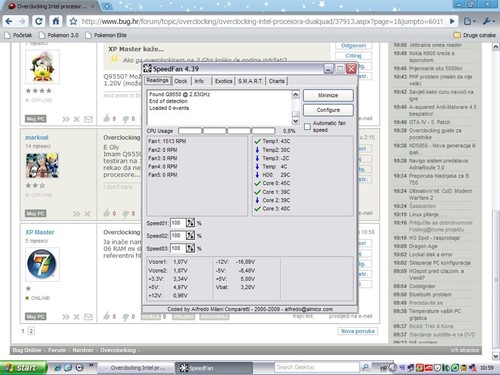Open Moj PC under markoal
Viewport: 500px width, 375px height.
36,214
